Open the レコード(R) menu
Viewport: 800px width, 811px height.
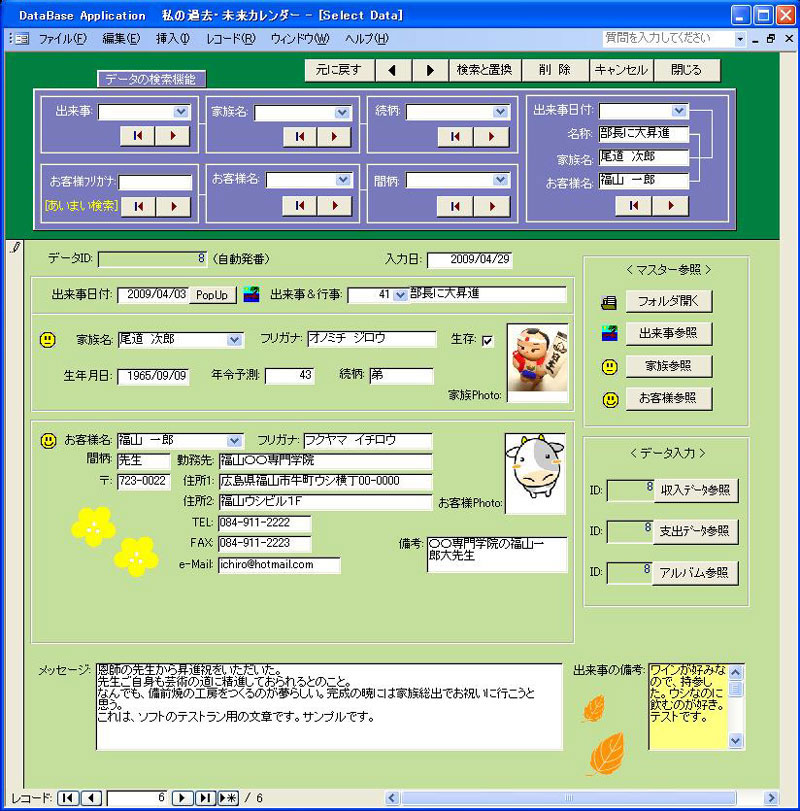click(230, 39)
